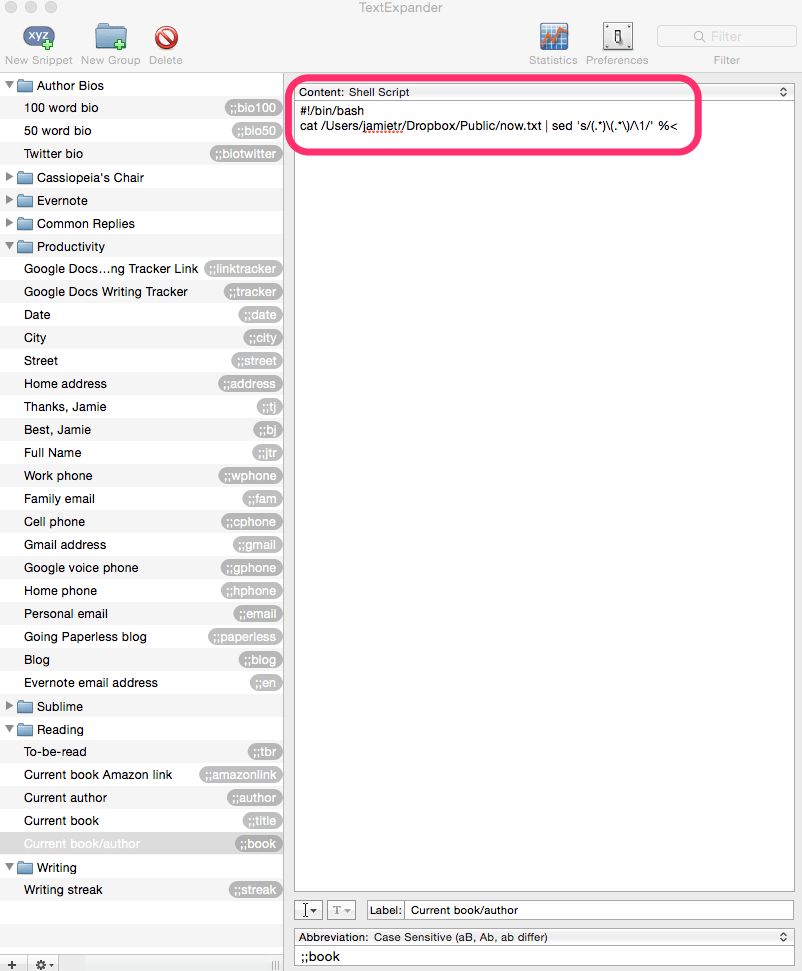Select the Date snippet

[141, 315]
